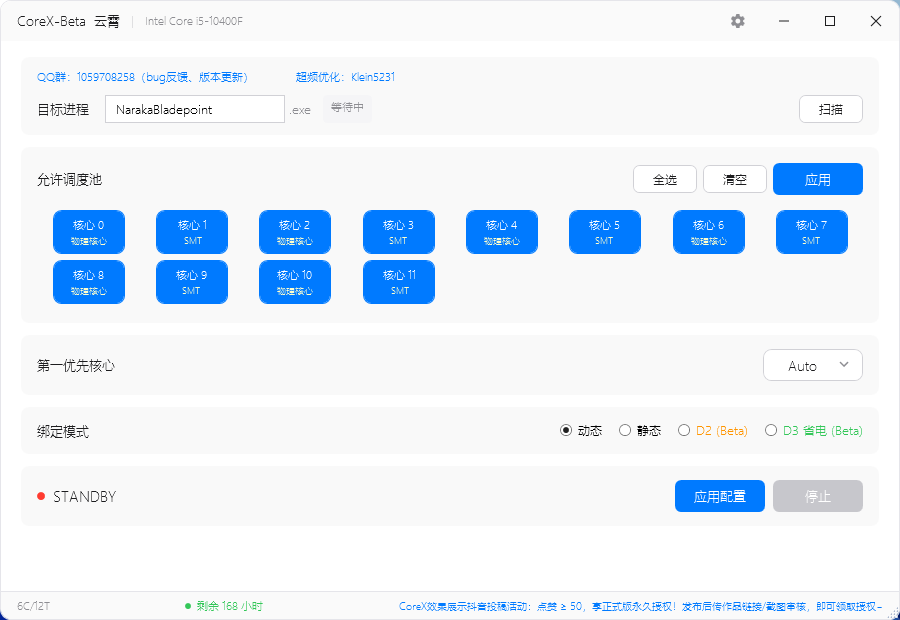Open the settings gear icon
Viewport: 900px width, 620px height.
pos(737,20)
